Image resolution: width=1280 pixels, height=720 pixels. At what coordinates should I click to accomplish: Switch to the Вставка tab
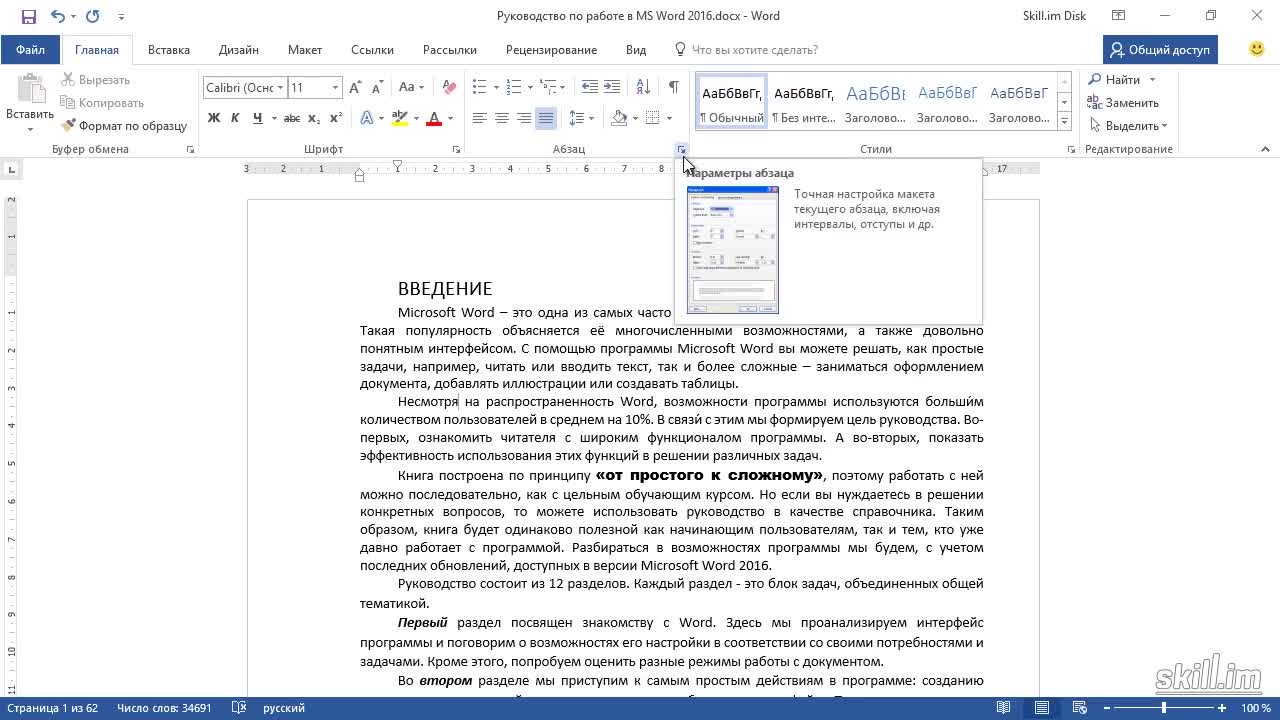click(169, 49)
